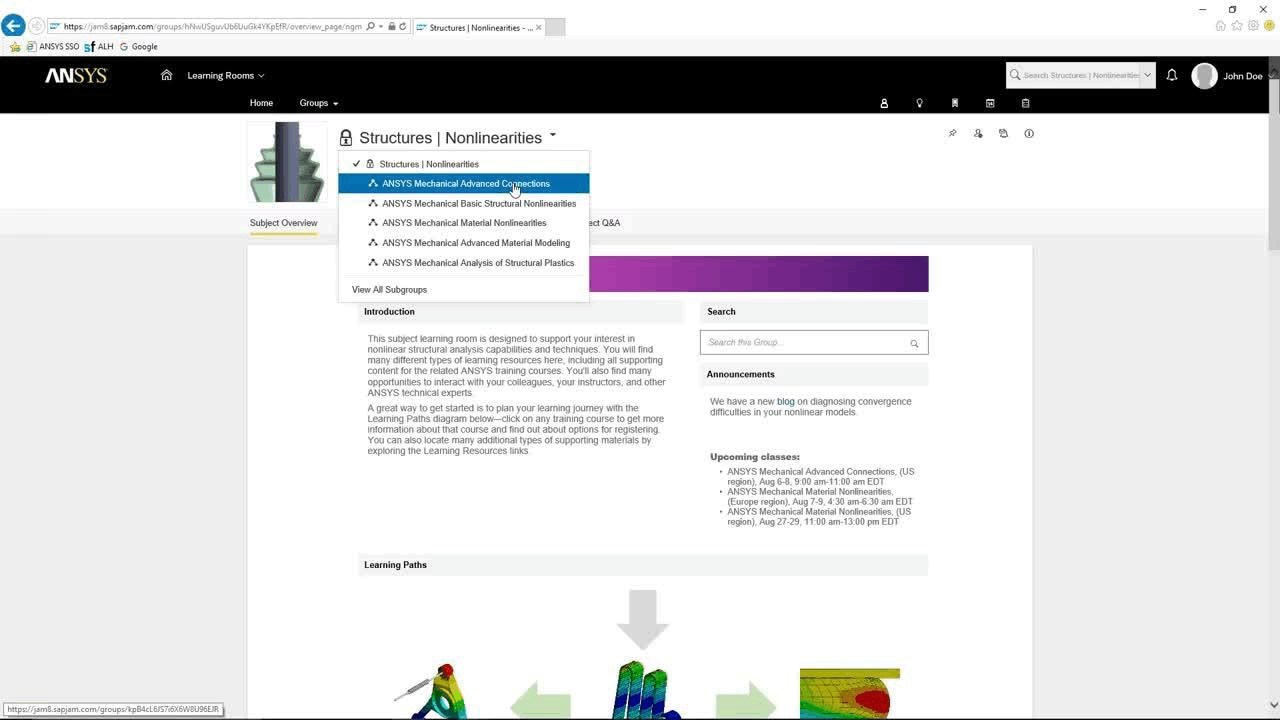Viewport: 1280px width, 720px height.
Task: Click the favorites star in the bookmarks bar
Action: click(15, 46)
